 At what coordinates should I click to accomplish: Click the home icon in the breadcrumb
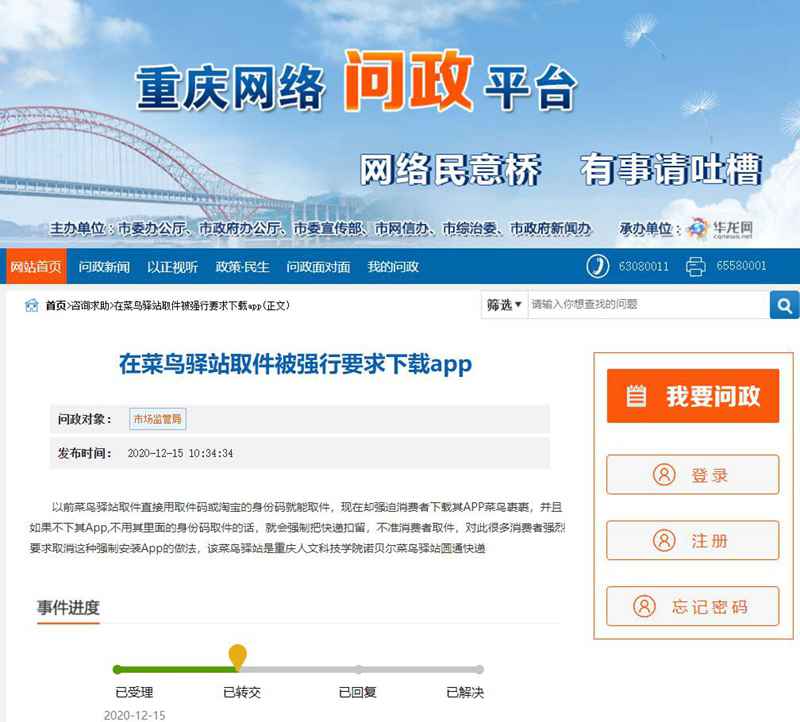pos(32,305)
